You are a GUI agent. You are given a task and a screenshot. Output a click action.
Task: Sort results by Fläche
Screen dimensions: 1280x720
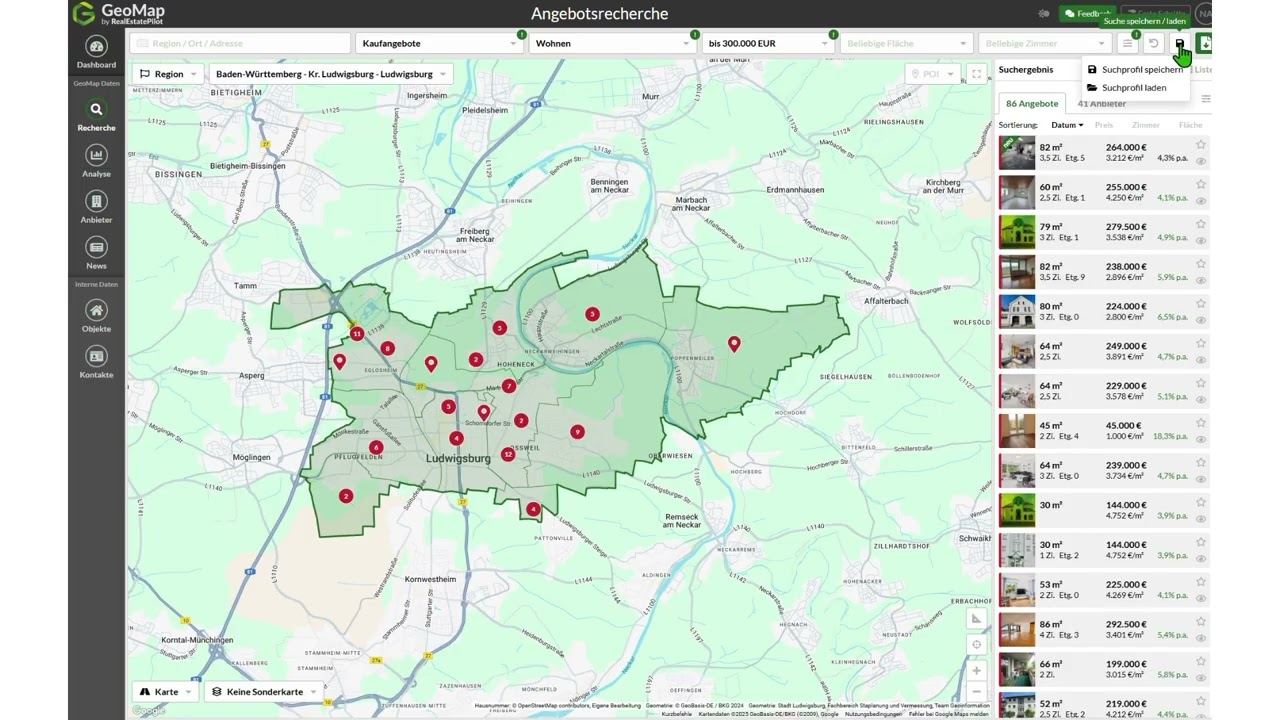click(1190, 125)
